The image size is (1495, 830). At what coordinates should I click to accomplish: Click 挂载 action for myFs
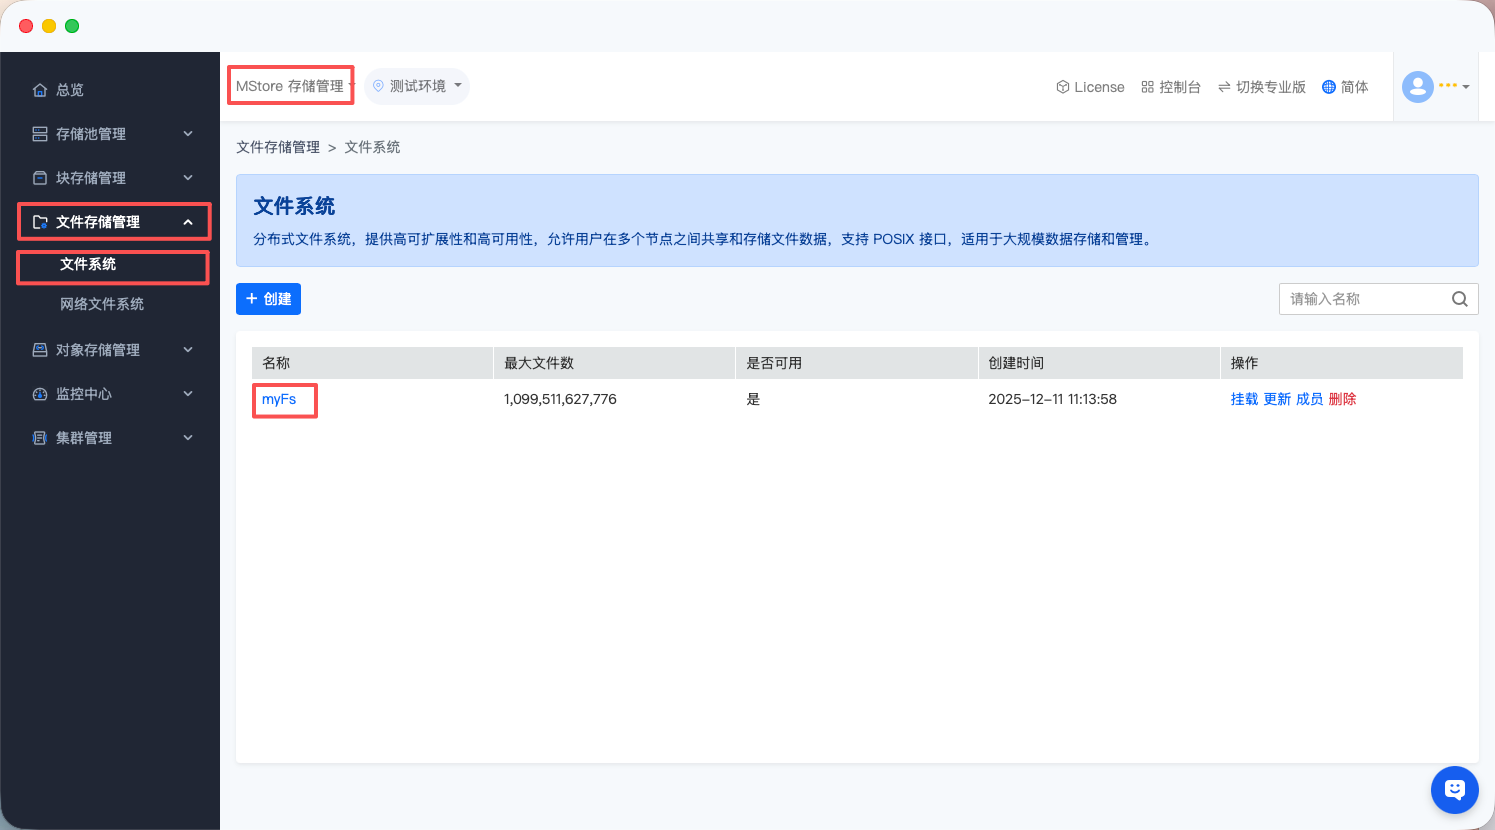coord(1244,399)
